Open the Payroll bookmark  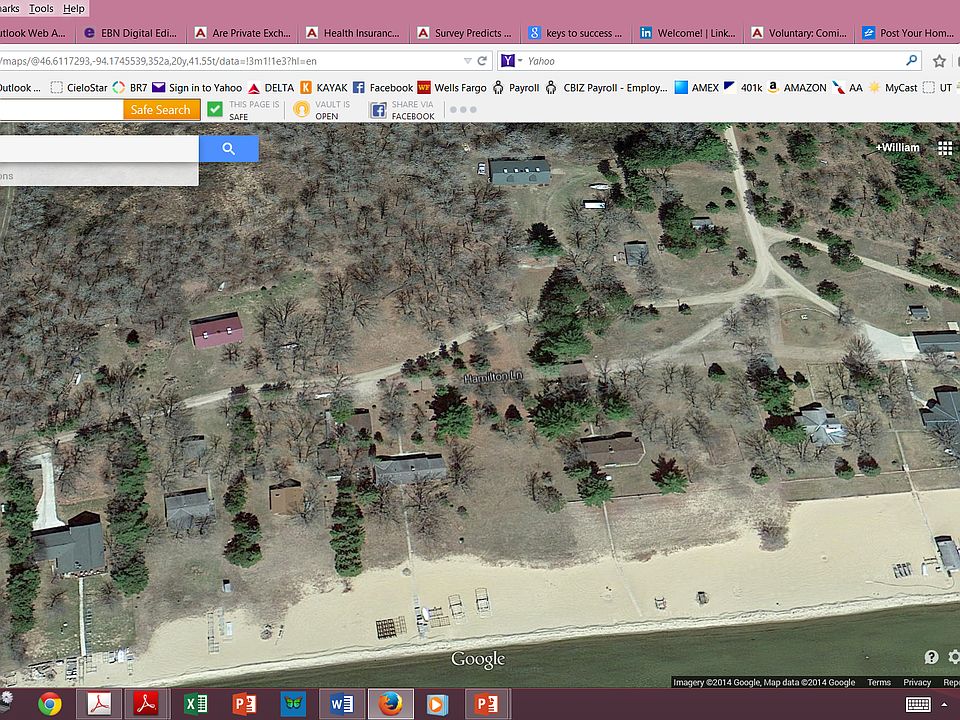(x=516, y=88)
